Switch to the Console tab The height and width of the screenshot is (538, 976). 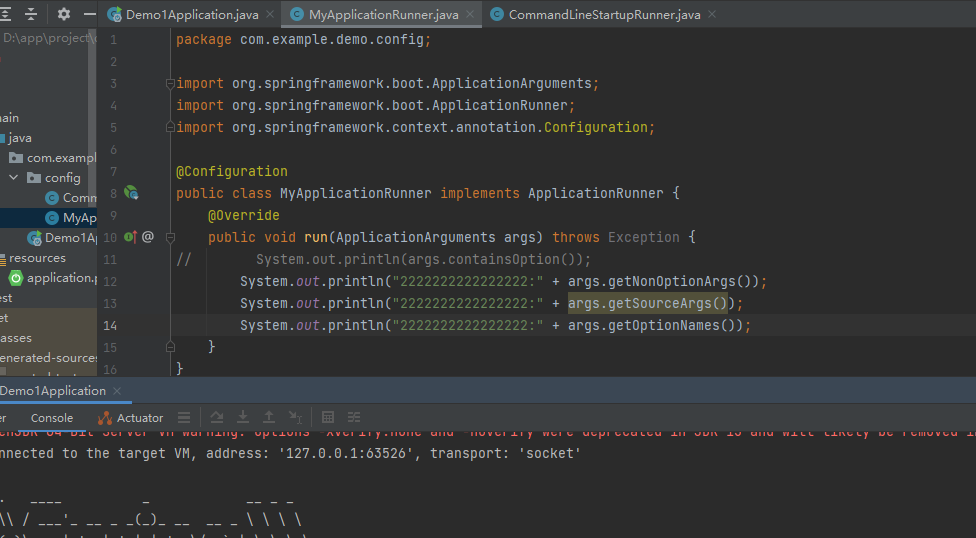pos(52,418)
